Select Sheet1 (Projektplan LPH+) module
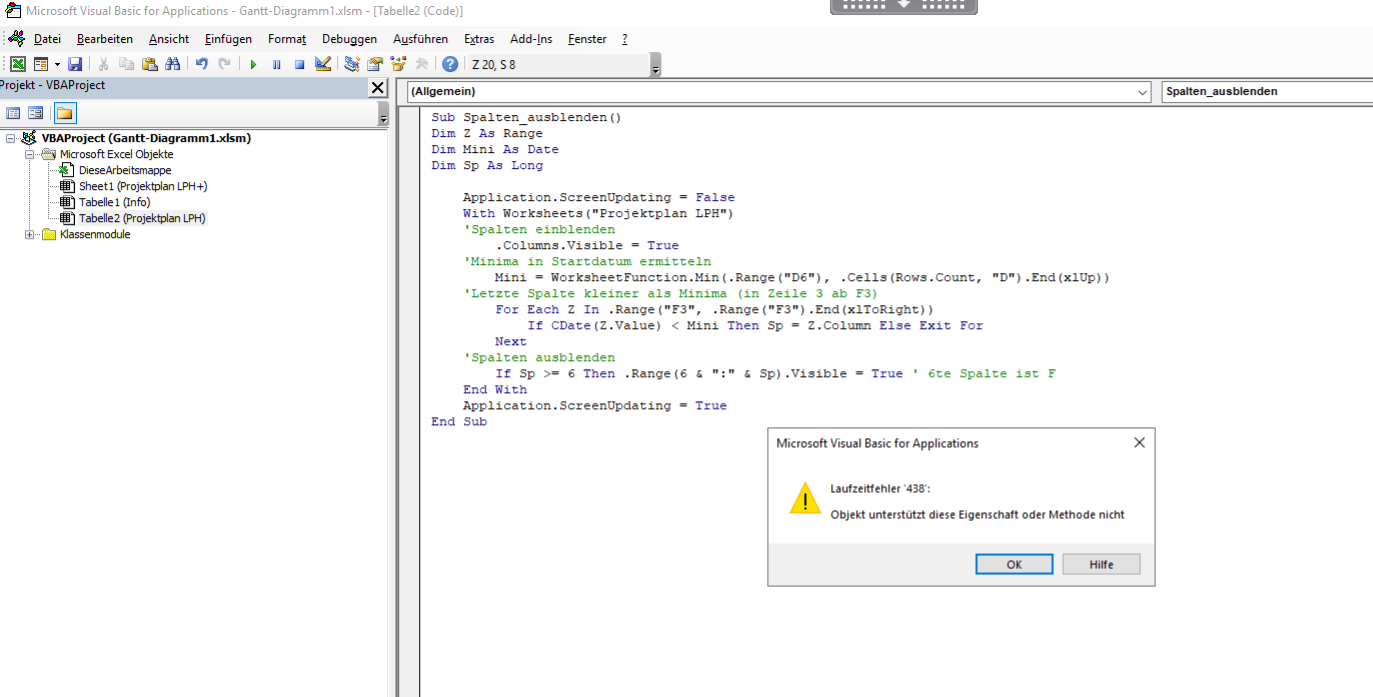Viewport: 1373px width, 697px height. tap(143, 186)
